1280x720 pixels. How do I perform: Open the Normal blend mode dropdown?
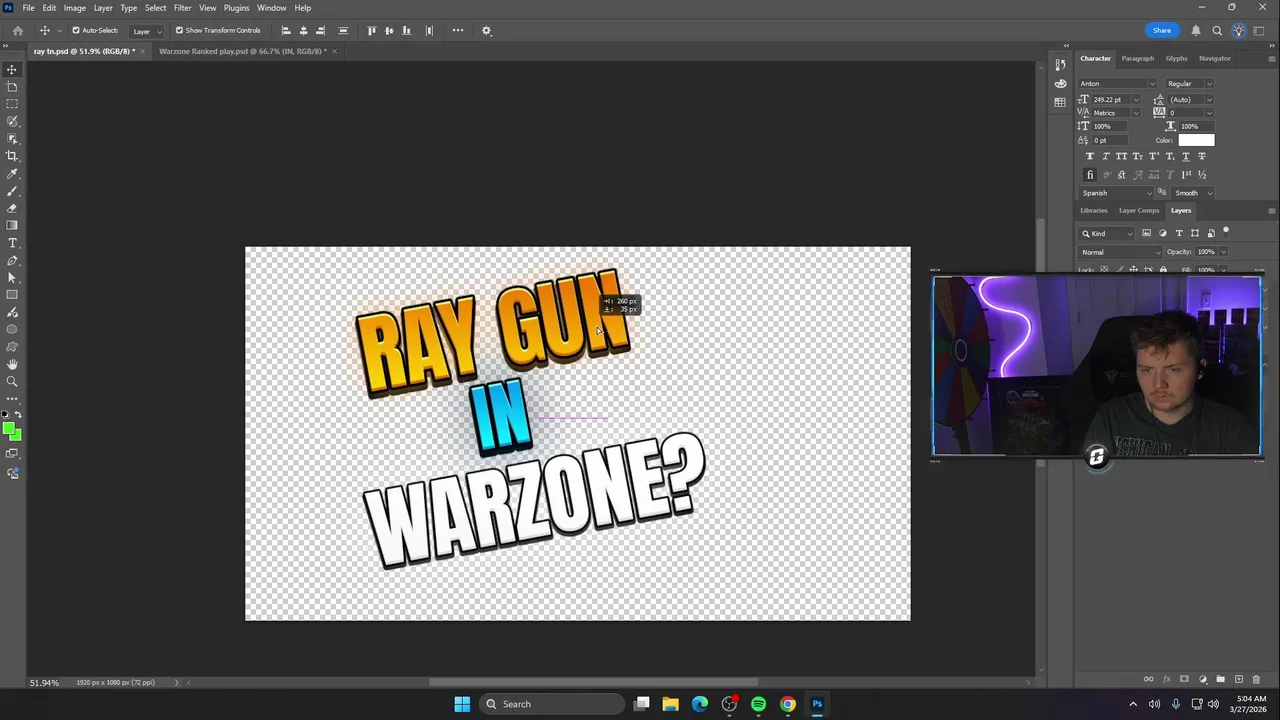pyautogui.click(x=1120, y=252)
